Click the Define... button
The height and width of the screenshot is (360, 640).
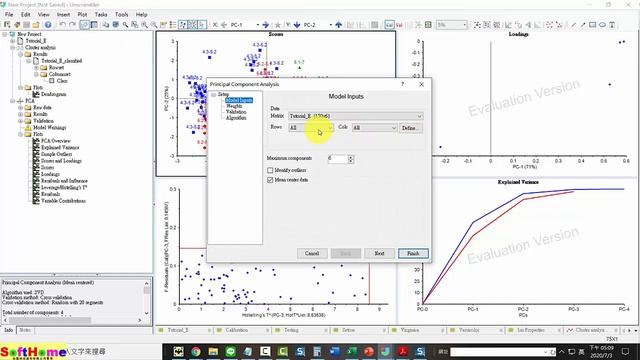411,128
